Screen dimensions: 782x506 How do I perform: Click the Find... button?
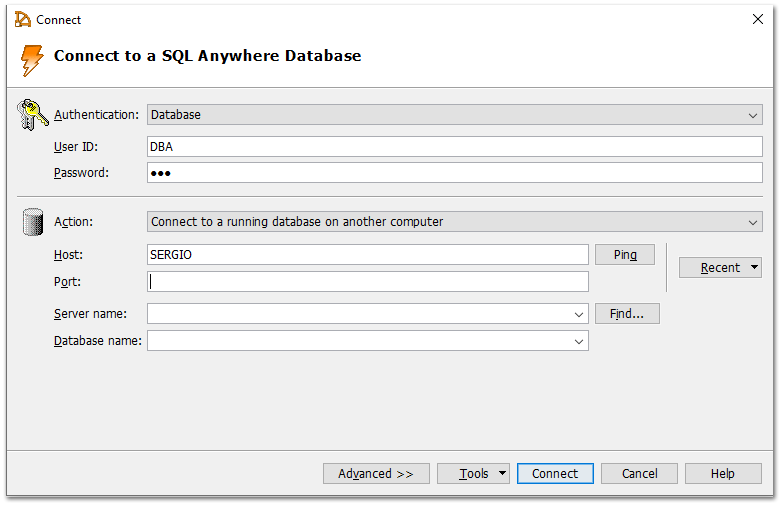coord(627,314)
